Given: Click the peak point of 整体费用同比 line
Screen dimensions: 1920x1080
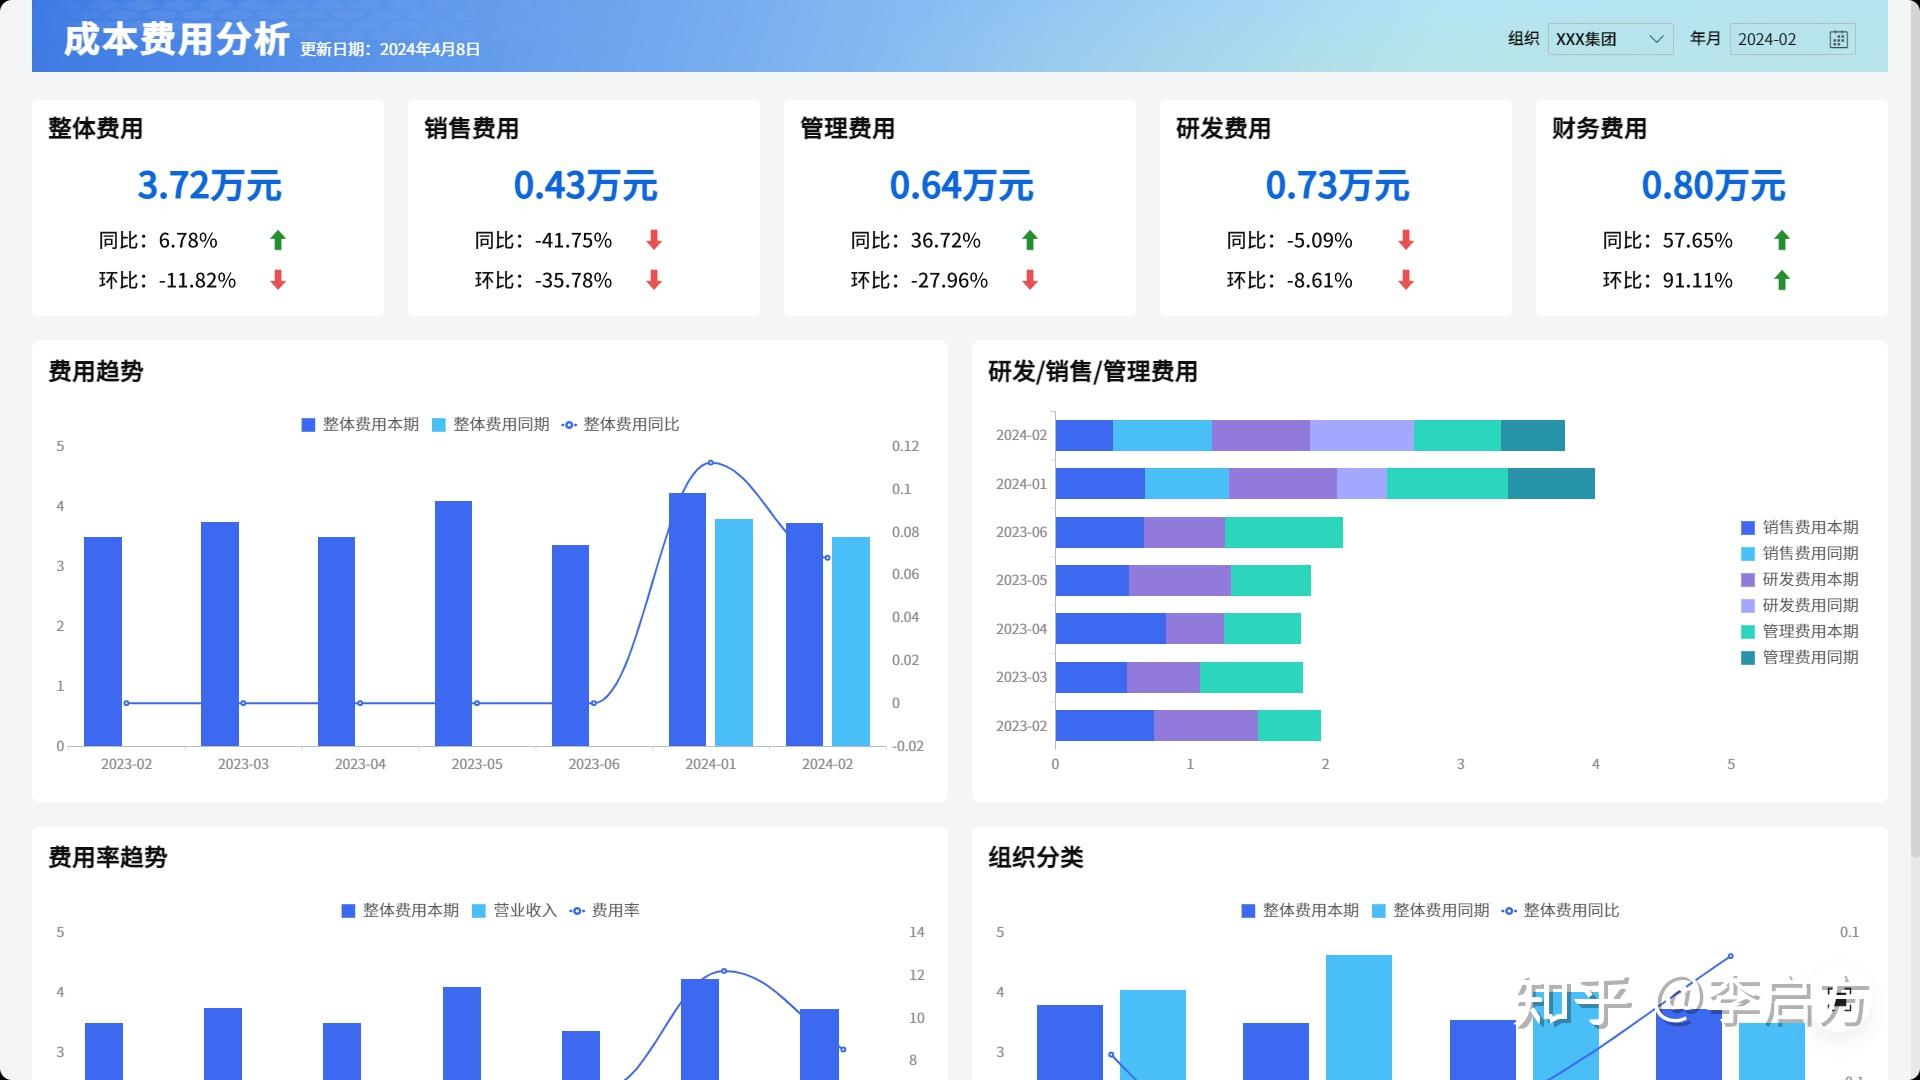Looking at the screenshot, I should tap(711, 463).
